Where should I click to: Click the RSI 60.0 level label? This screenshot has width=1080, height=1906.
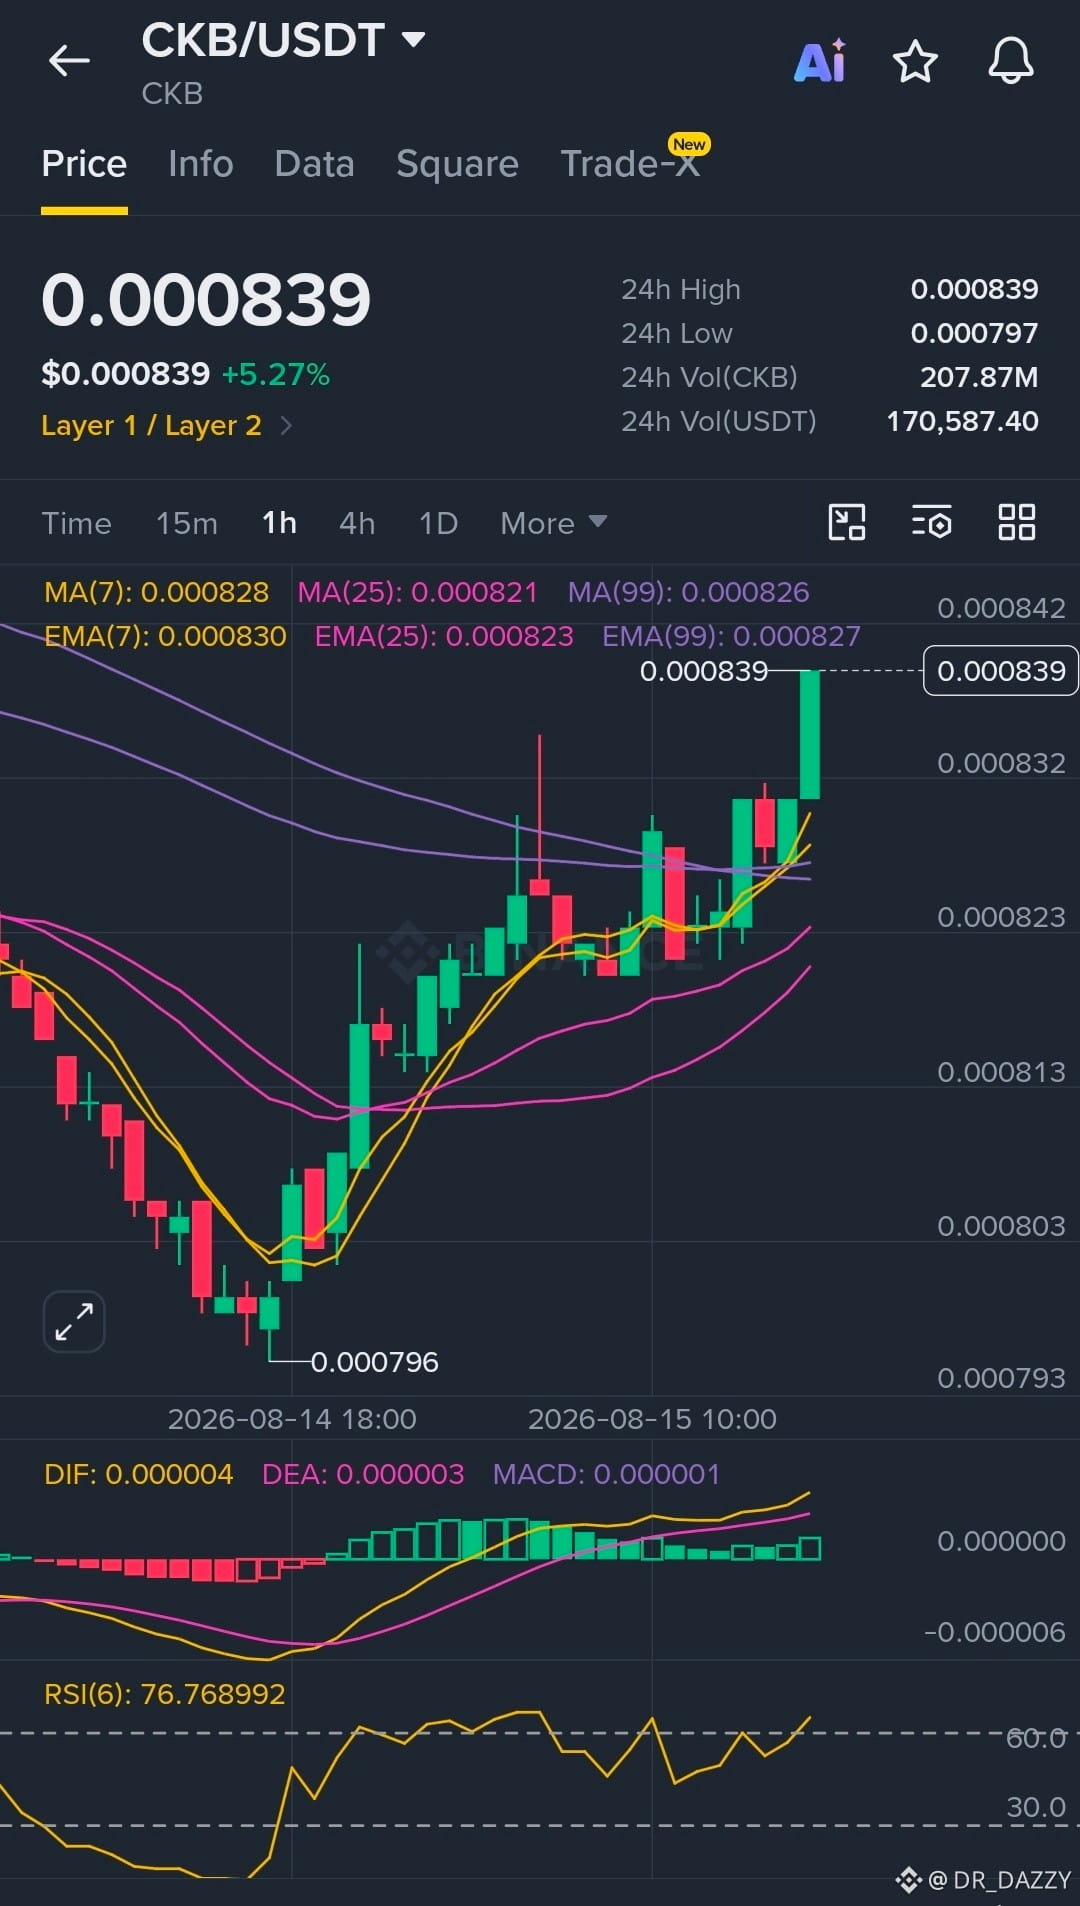[x=1035, y=1738]
